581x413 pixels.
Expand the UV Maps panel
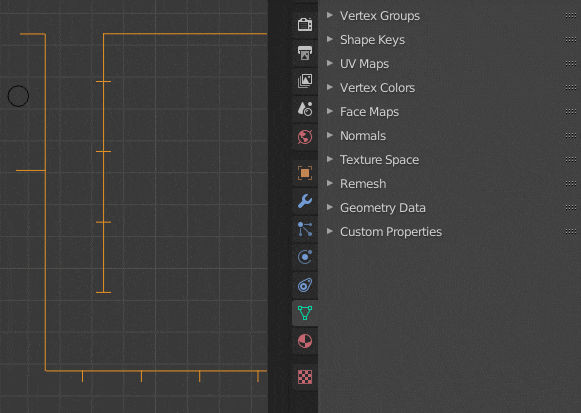(329, 63)
